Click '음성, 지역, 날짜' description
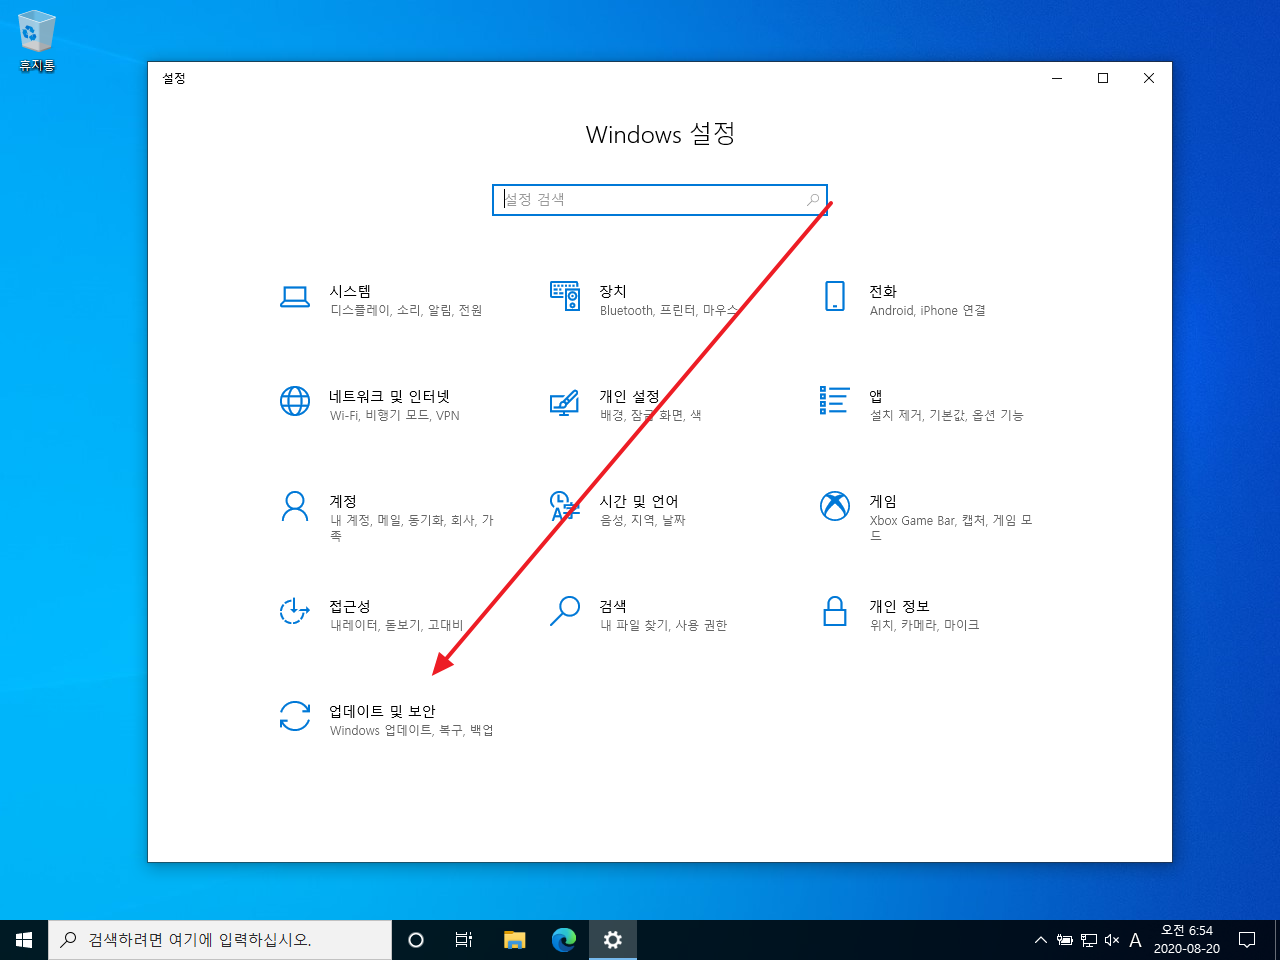Image resolution: width=1280 pixels, height=960 pixels. (x=643, y=520)
